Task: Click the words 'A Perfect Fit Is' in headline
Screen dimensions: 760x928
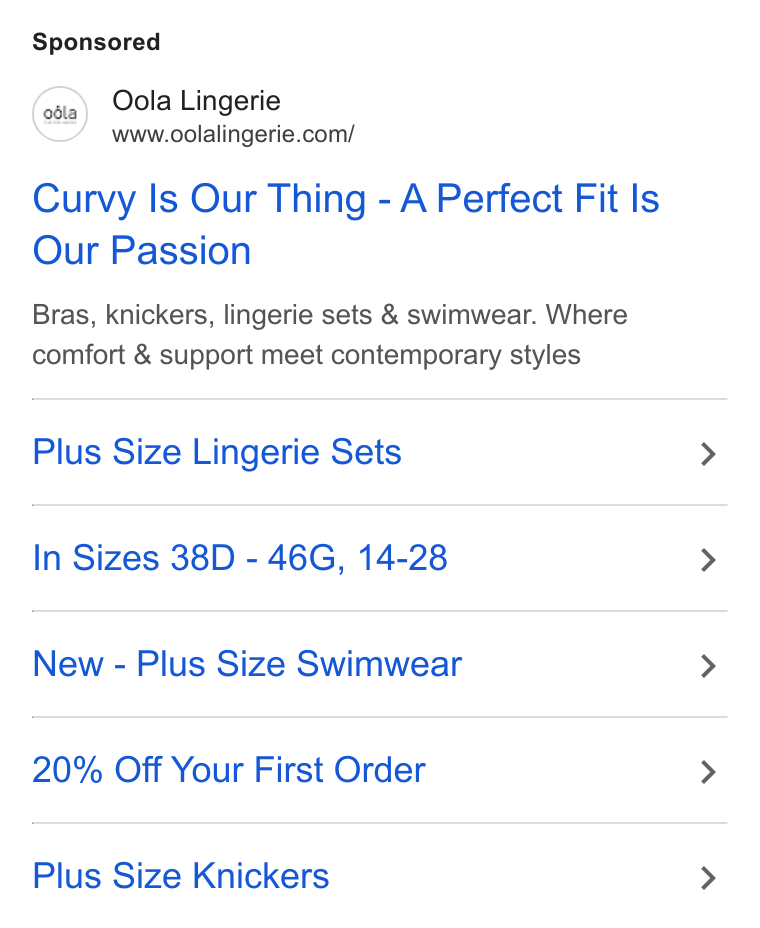Action: point(530,198)
